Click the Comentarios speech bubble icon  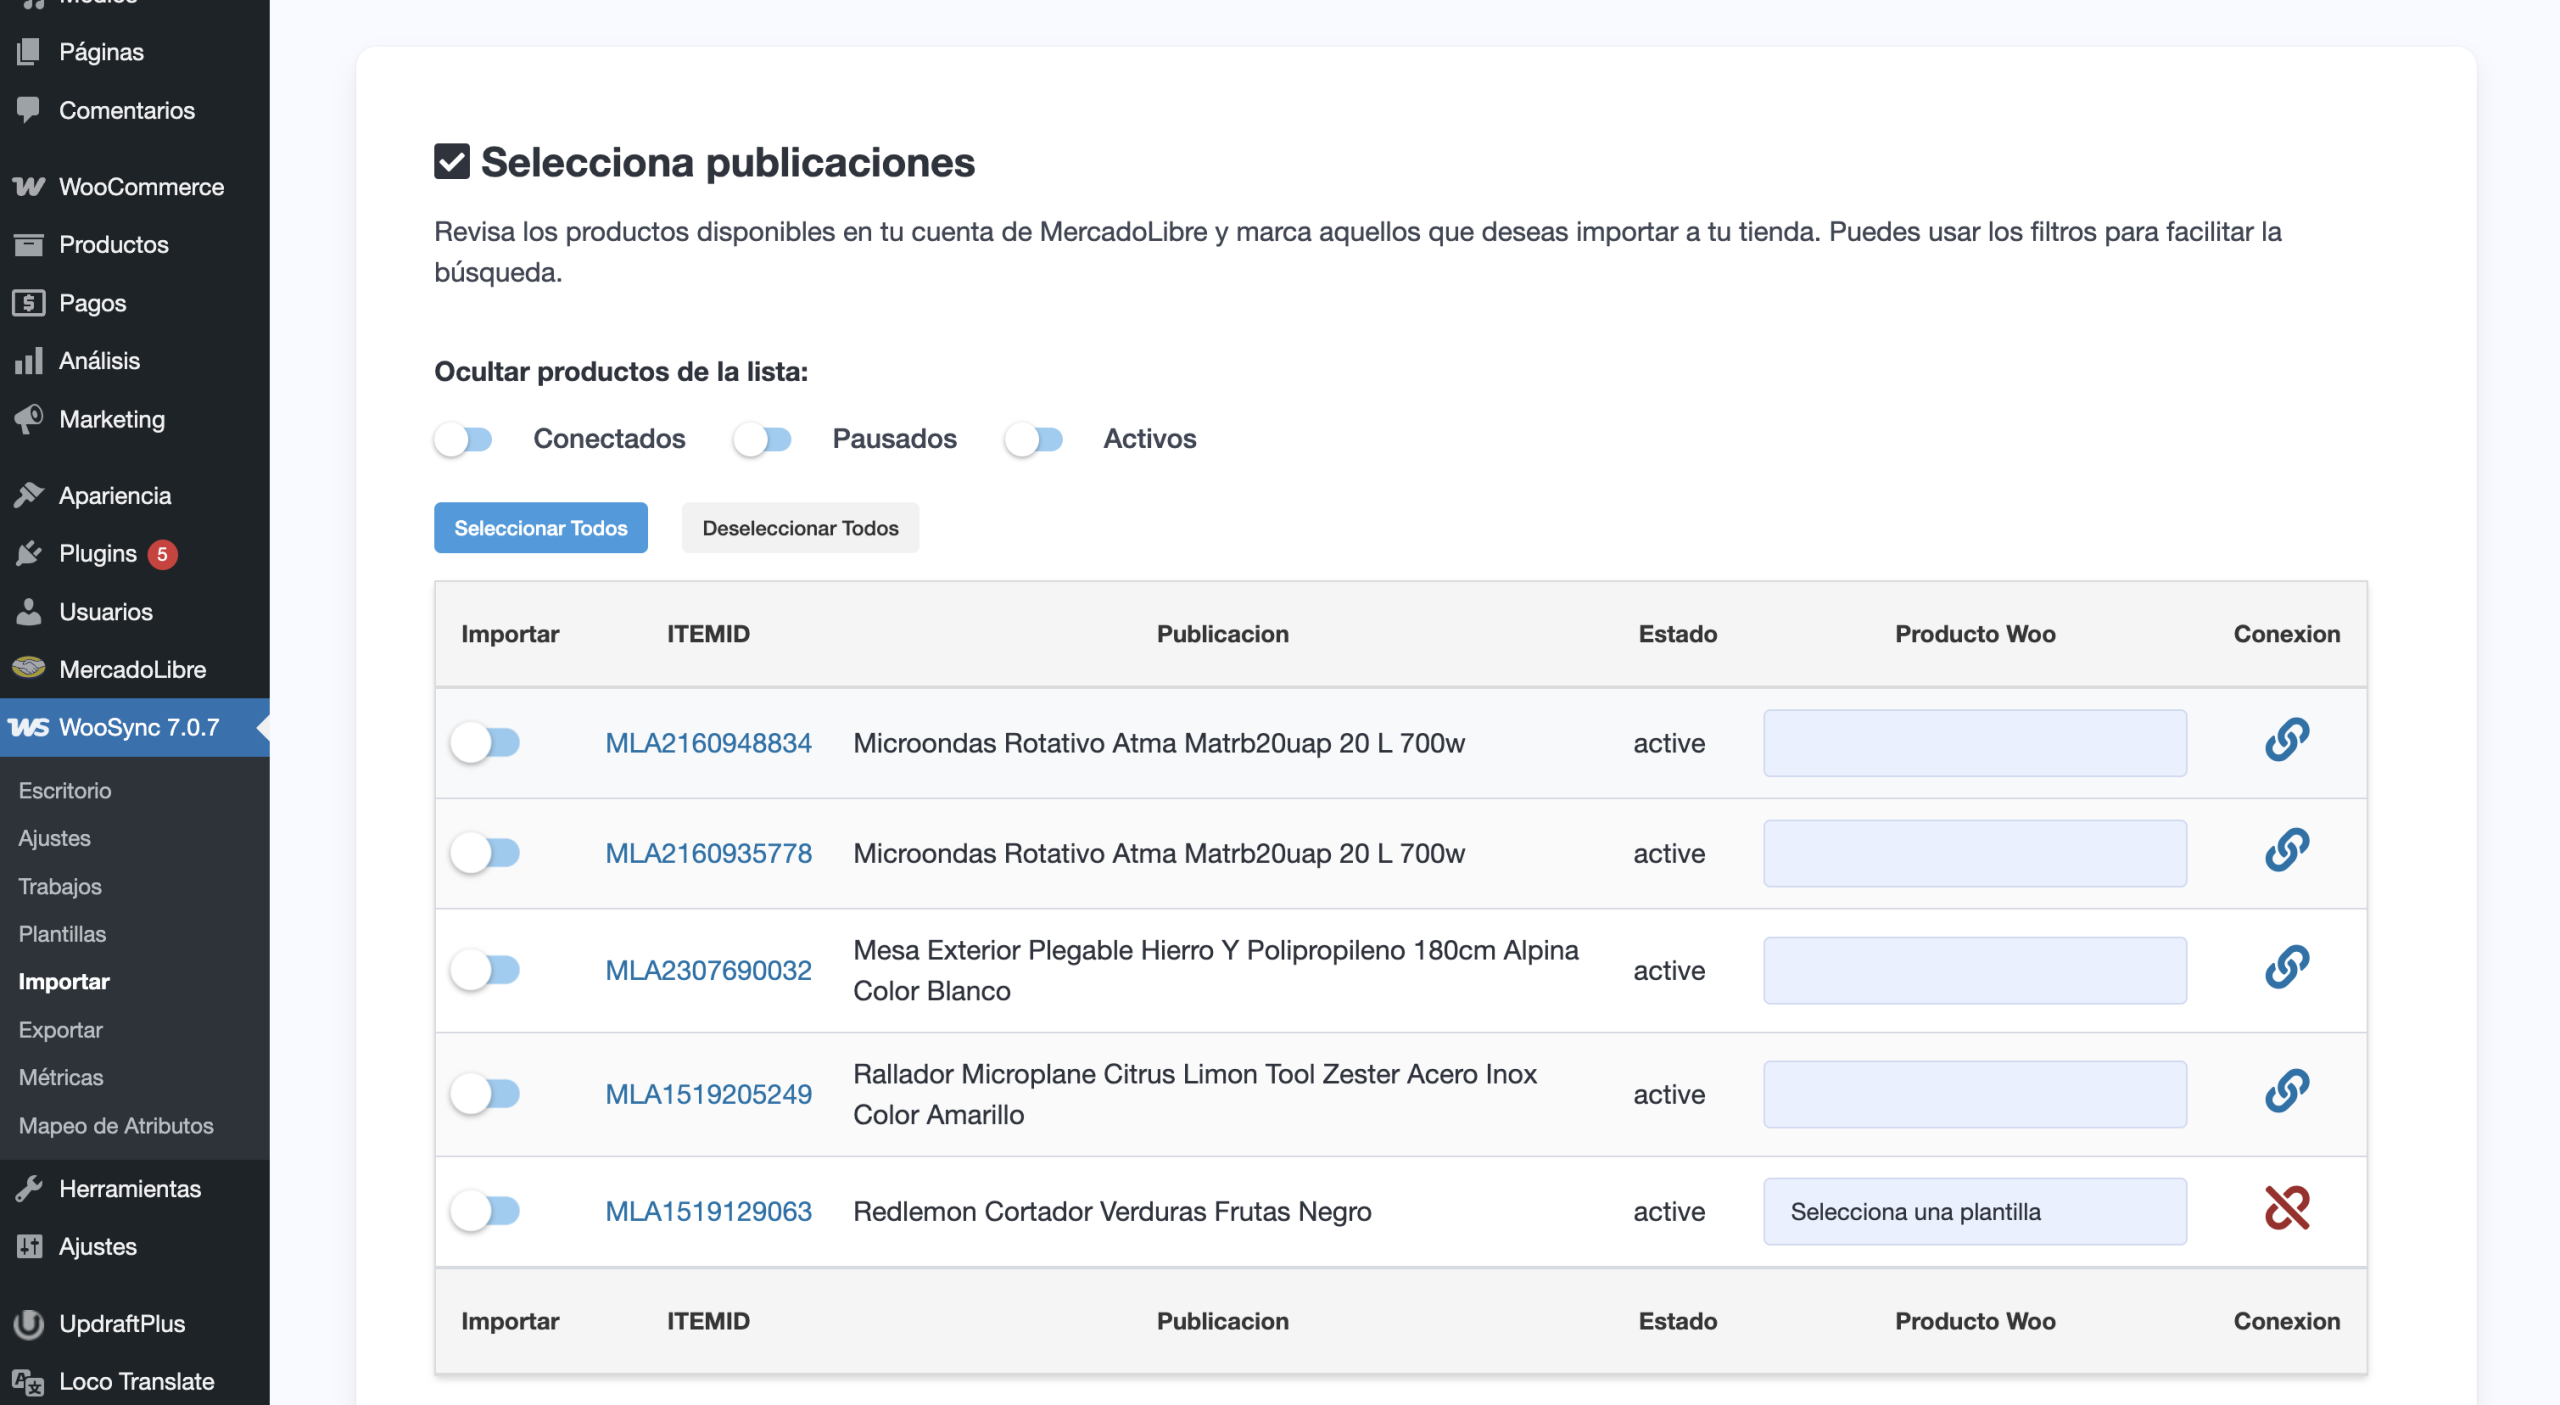point(29,109)
